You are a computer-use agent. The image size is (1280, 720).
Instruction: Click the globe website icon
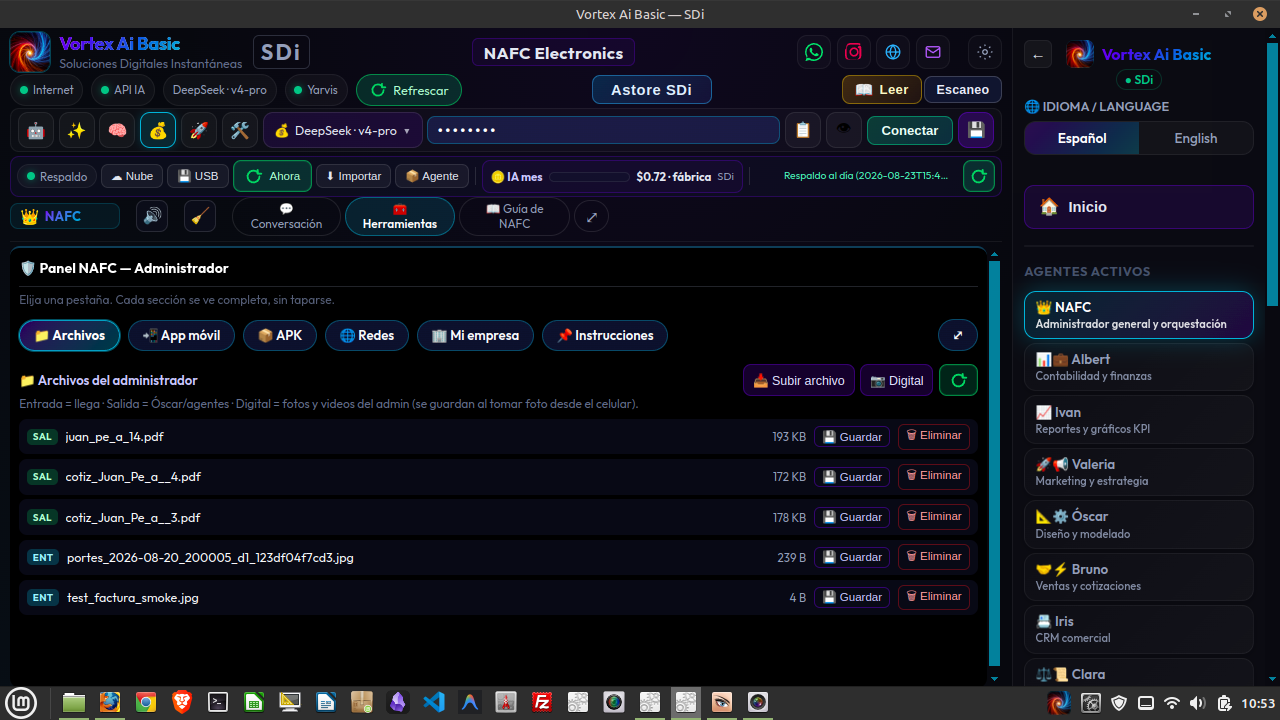click(x=893, y=52)
